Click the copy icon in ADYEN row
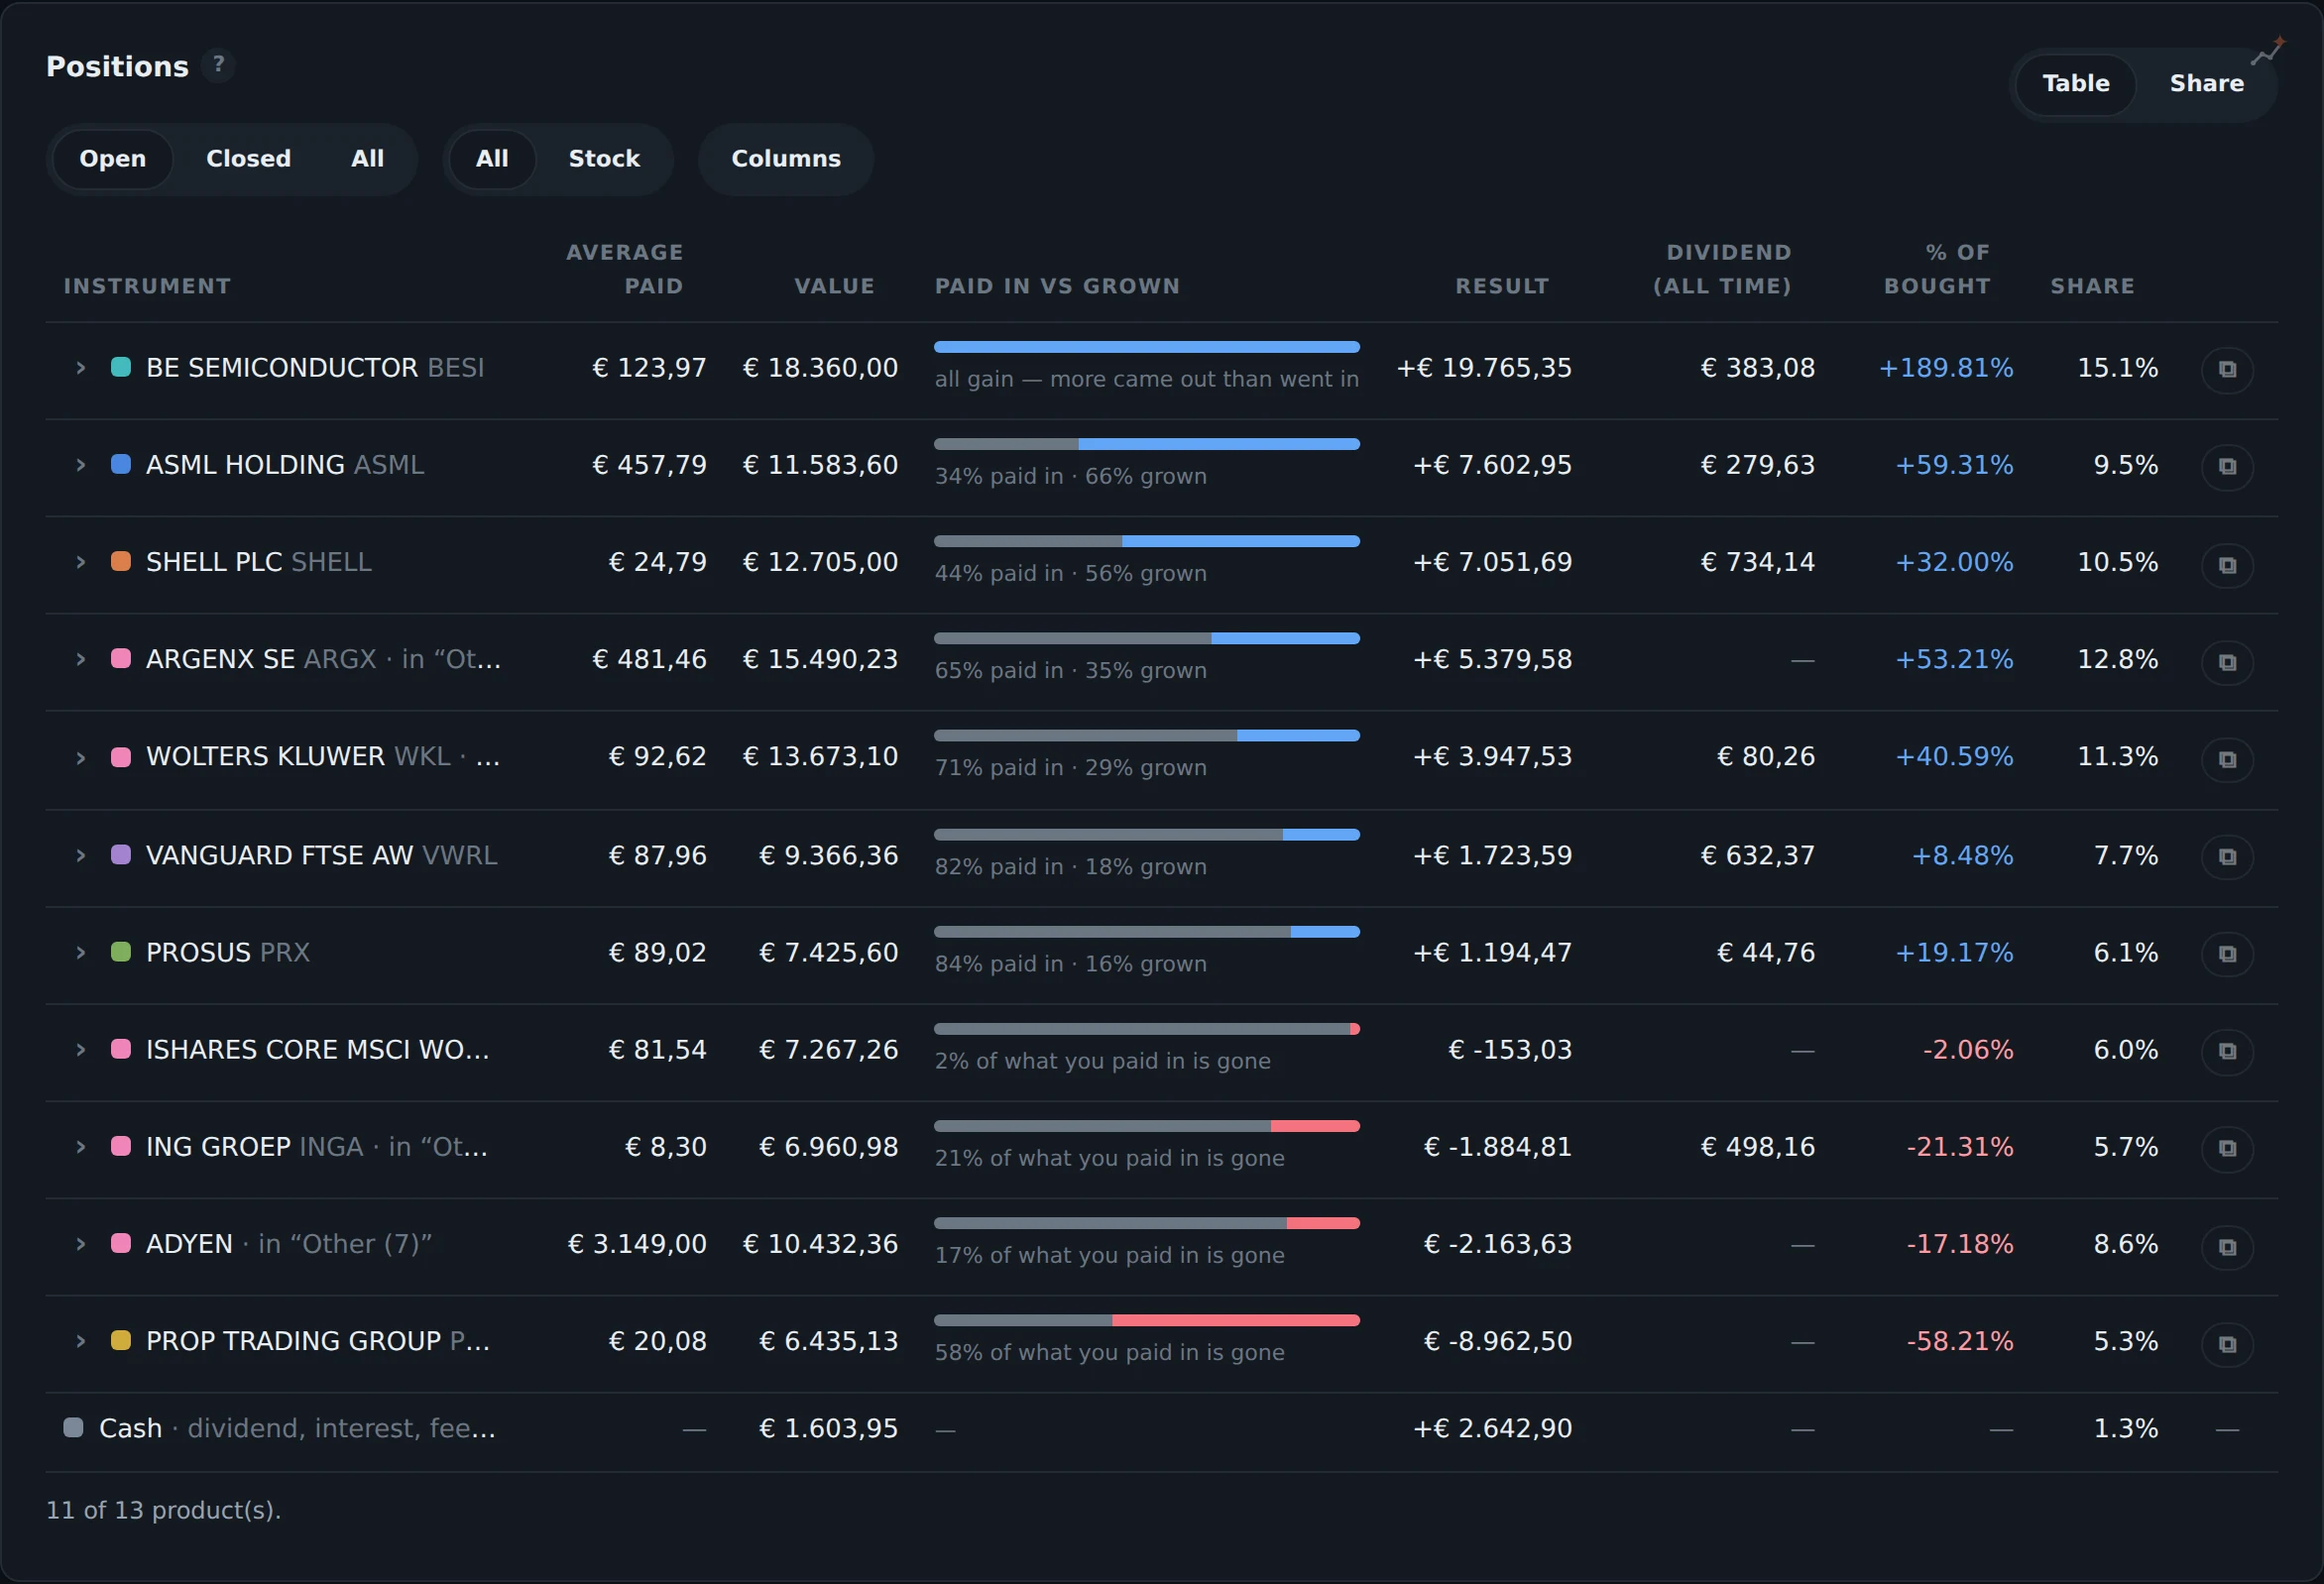This screenshot has height=1584, width=2324. pyautogui.click(x=2227, y=1246)
